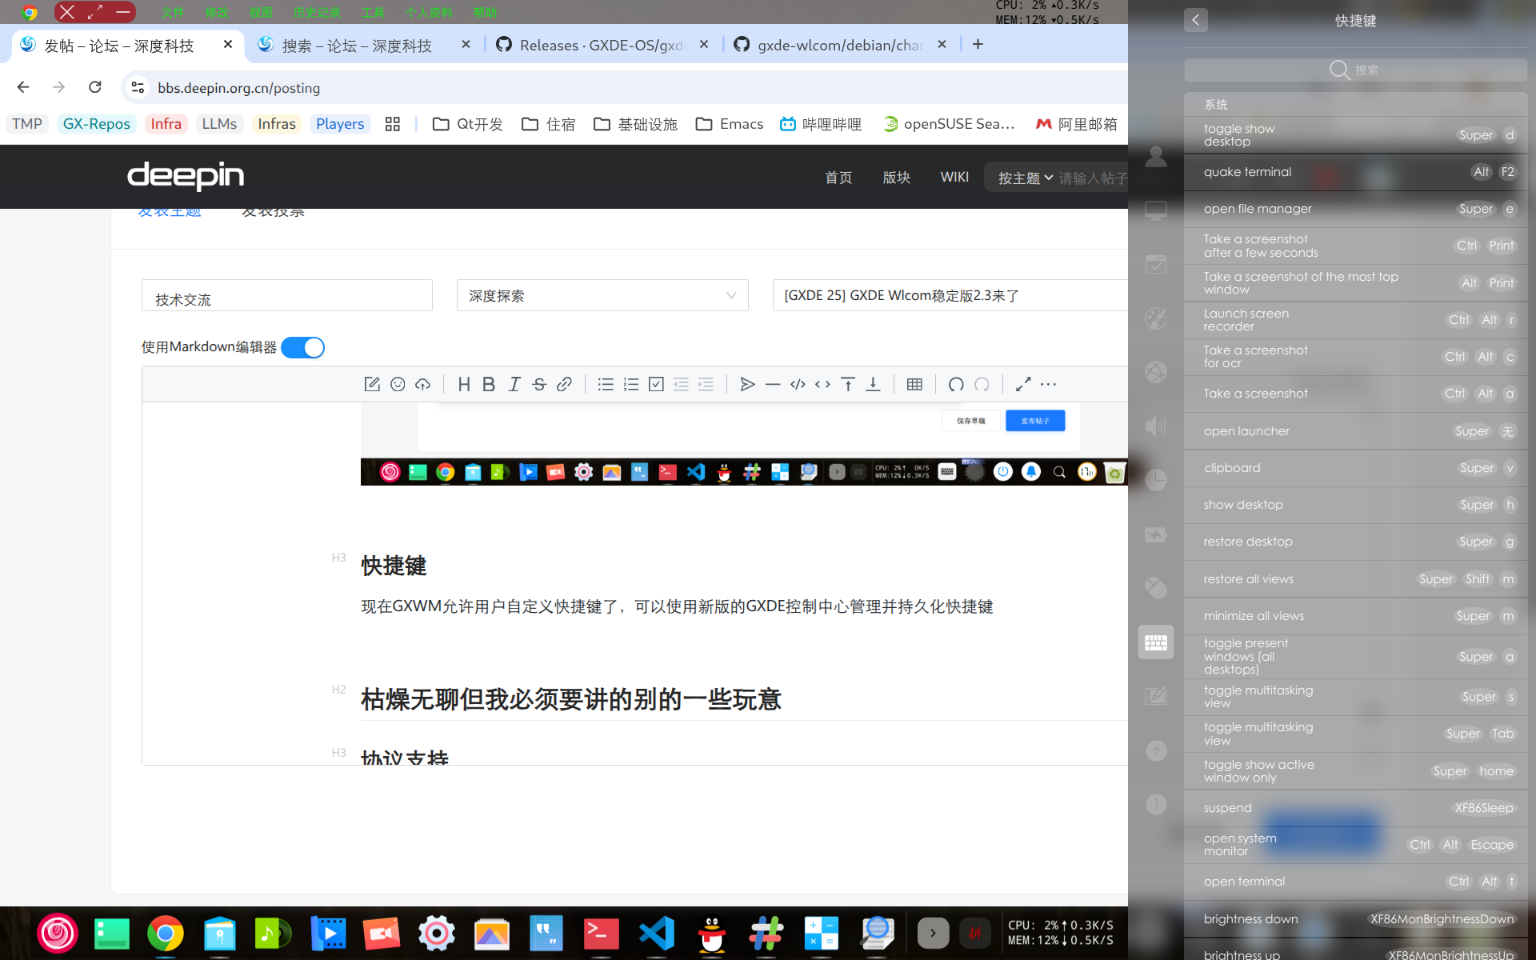Select the quake terminal shortcut row
This screenshot has width=1536, height=960.
1356,172
